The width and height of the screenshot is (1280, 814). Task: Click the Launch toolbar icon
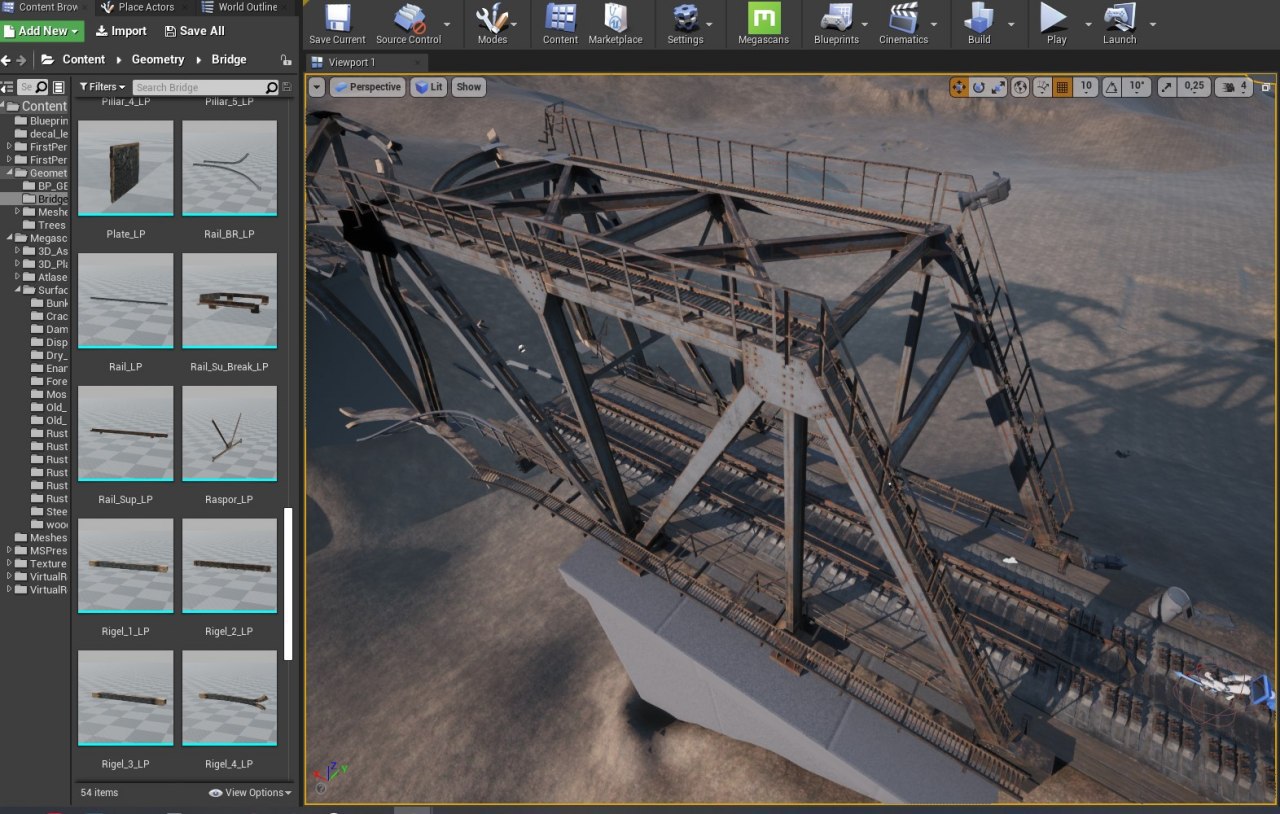(1119, 18)
